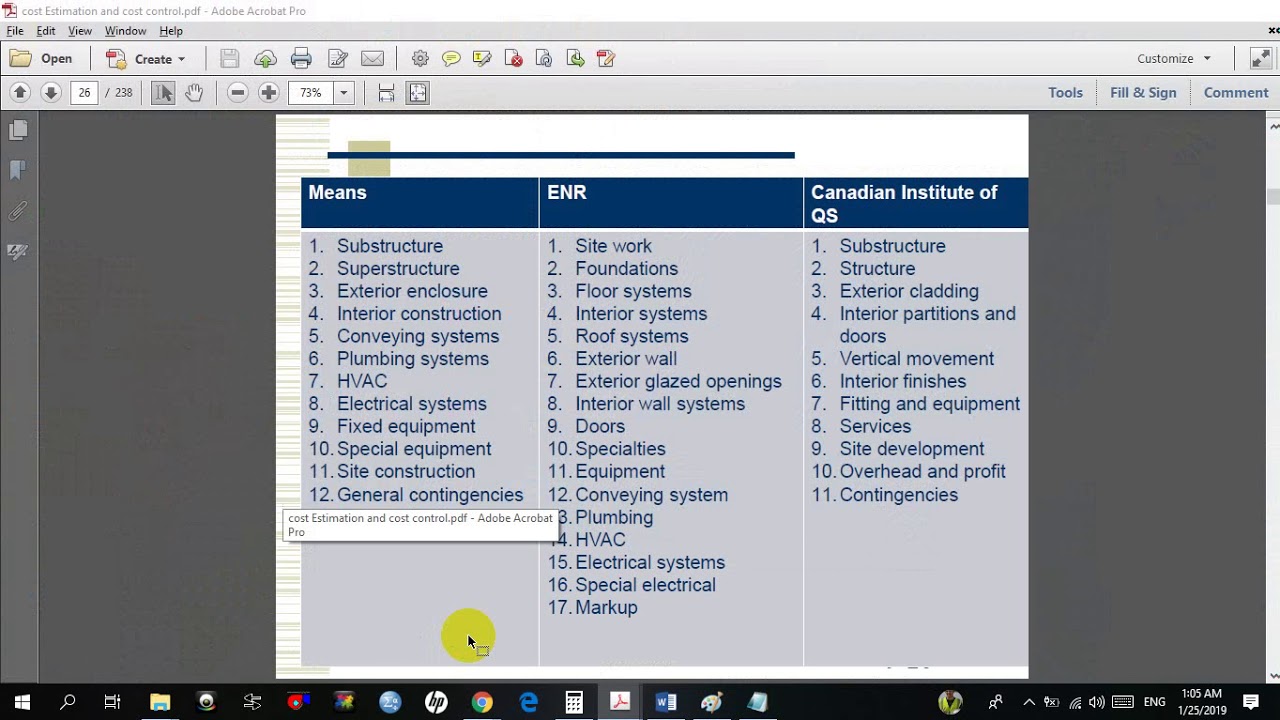The width and height of the screenshot is (1280, 720).
Task: Show hidden tray icons chevron
Action: click(1028, 702)
